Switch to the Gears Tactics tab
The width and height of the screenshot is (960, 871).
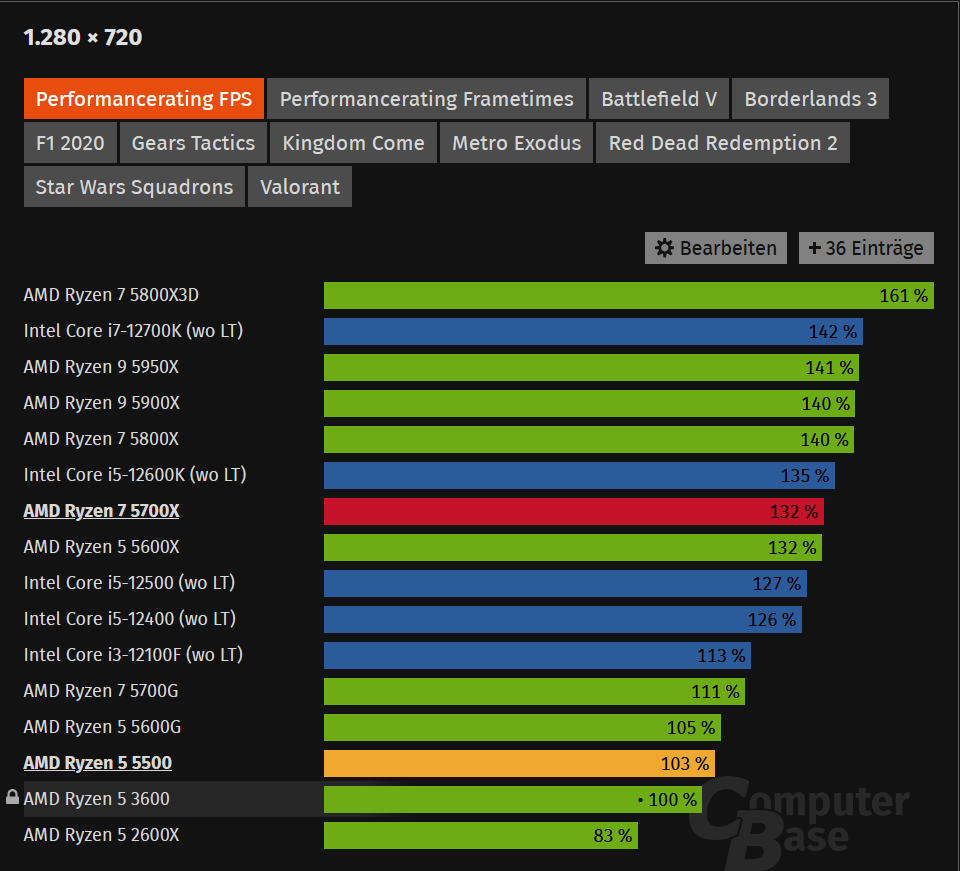193,143
